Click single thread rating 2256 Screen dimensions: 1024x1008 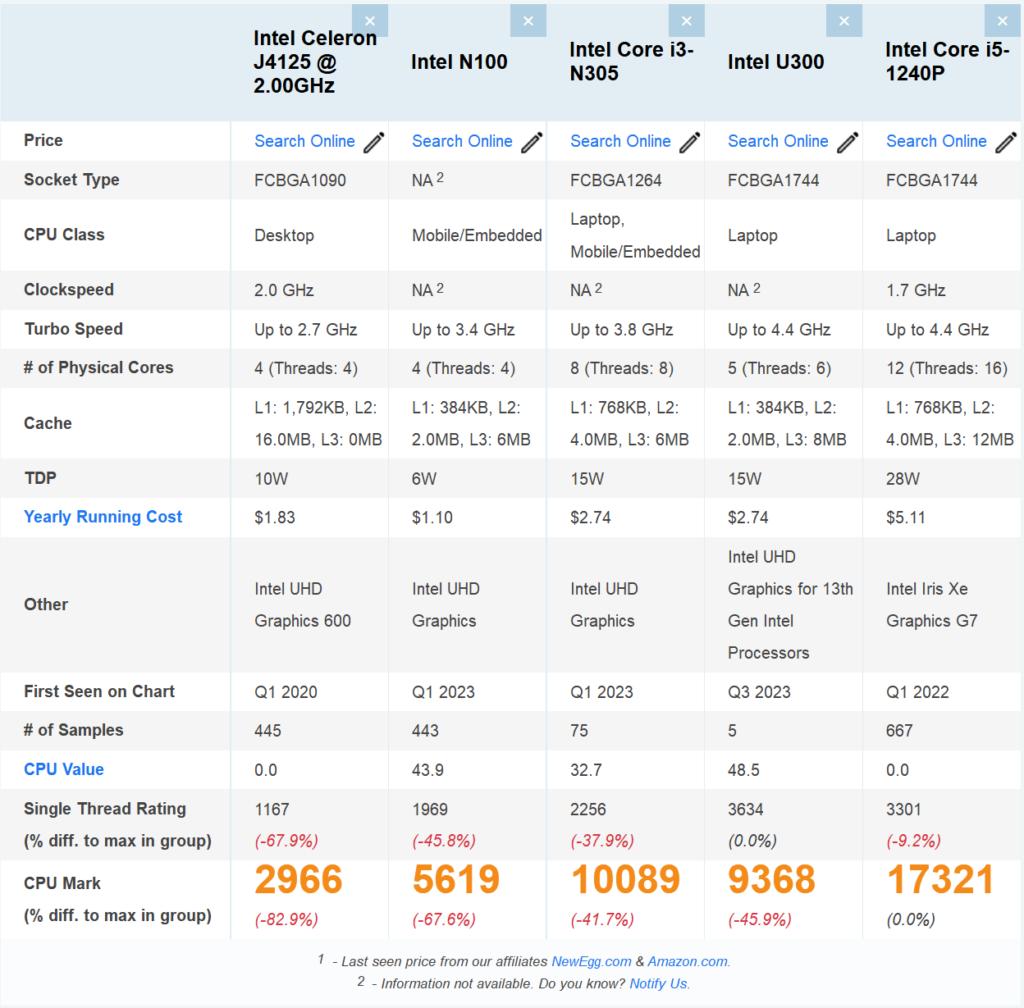[588, 810]
